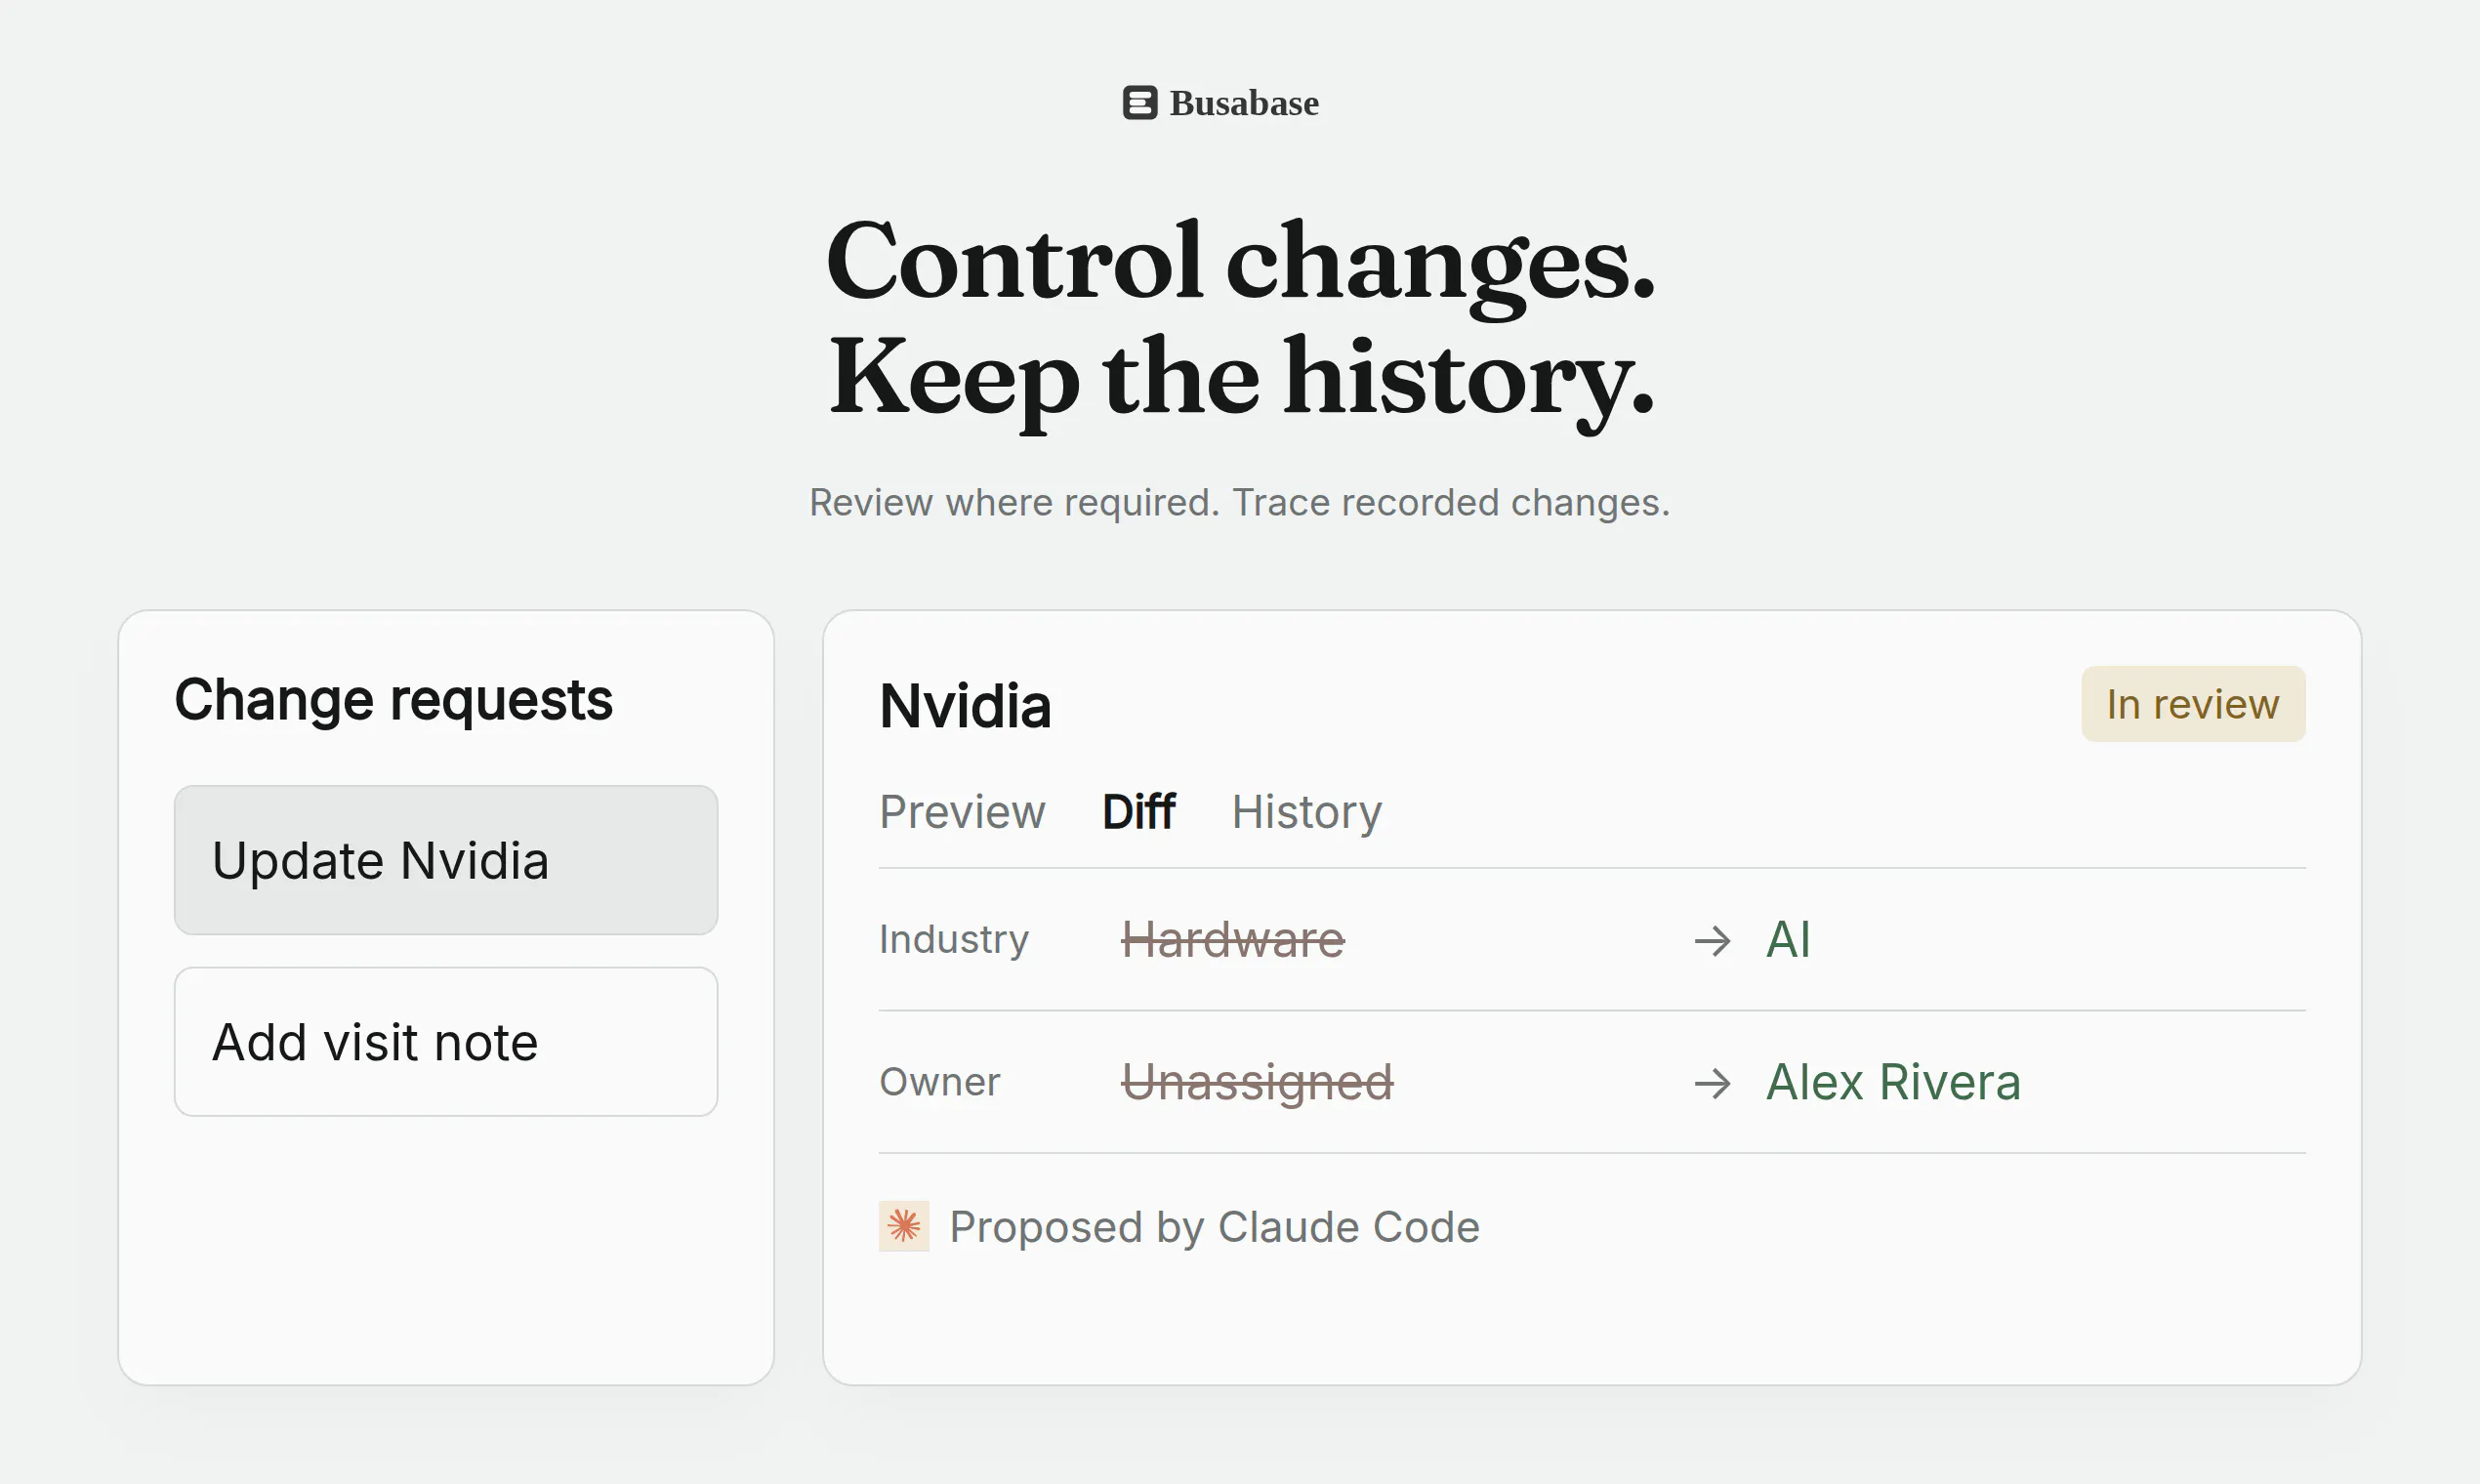Click Proposed by Claude Code text
This screenshot has width=2480, height=1484.
point(1215,1227)
